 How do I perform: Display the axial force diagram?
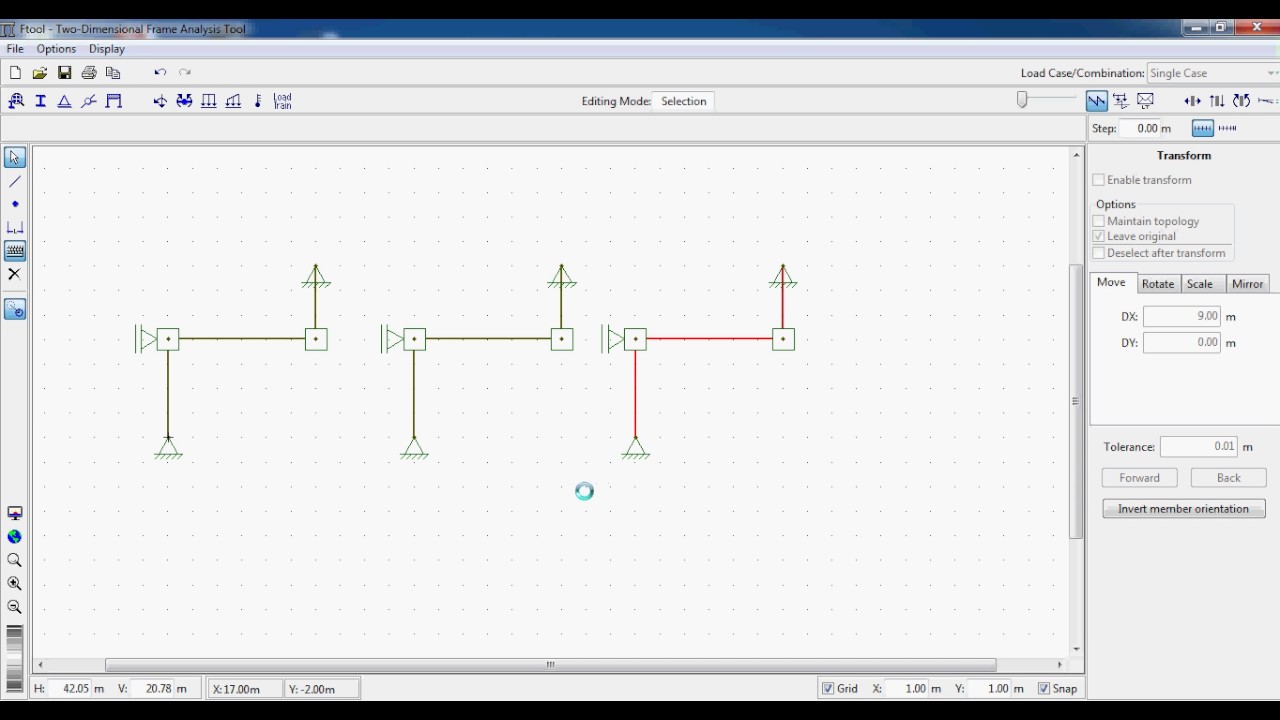pyautogui.click(x=1192, y=101)
